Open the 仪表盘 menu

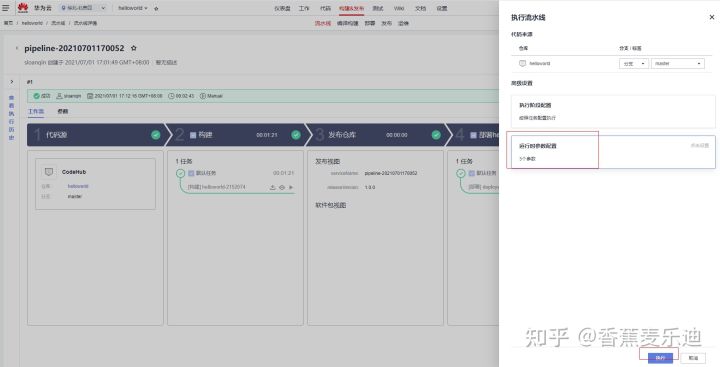tap(282, 8)
